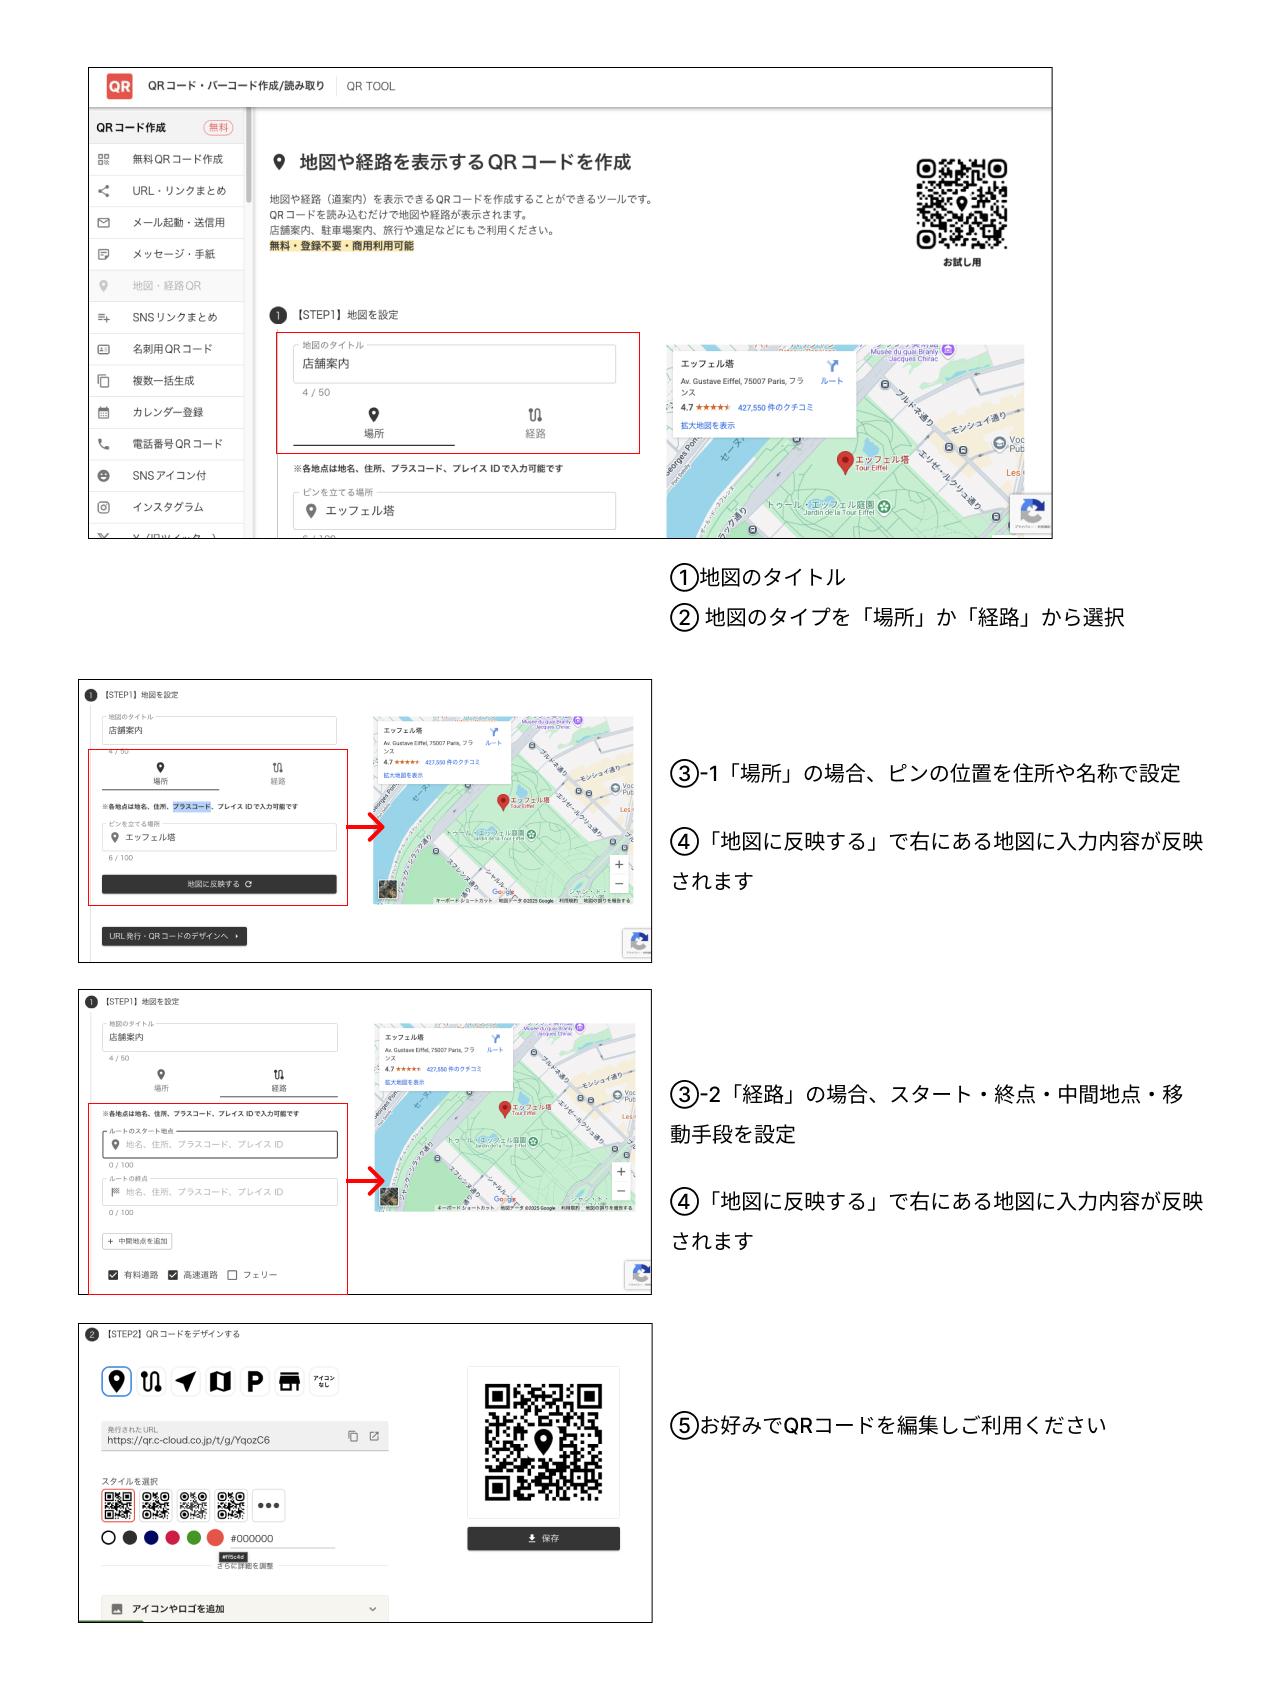The width and height of the screenshot is (1280, 1690).
Task: Click the ルートのスタート地点 input field
Action: [x=220, y=1144]
